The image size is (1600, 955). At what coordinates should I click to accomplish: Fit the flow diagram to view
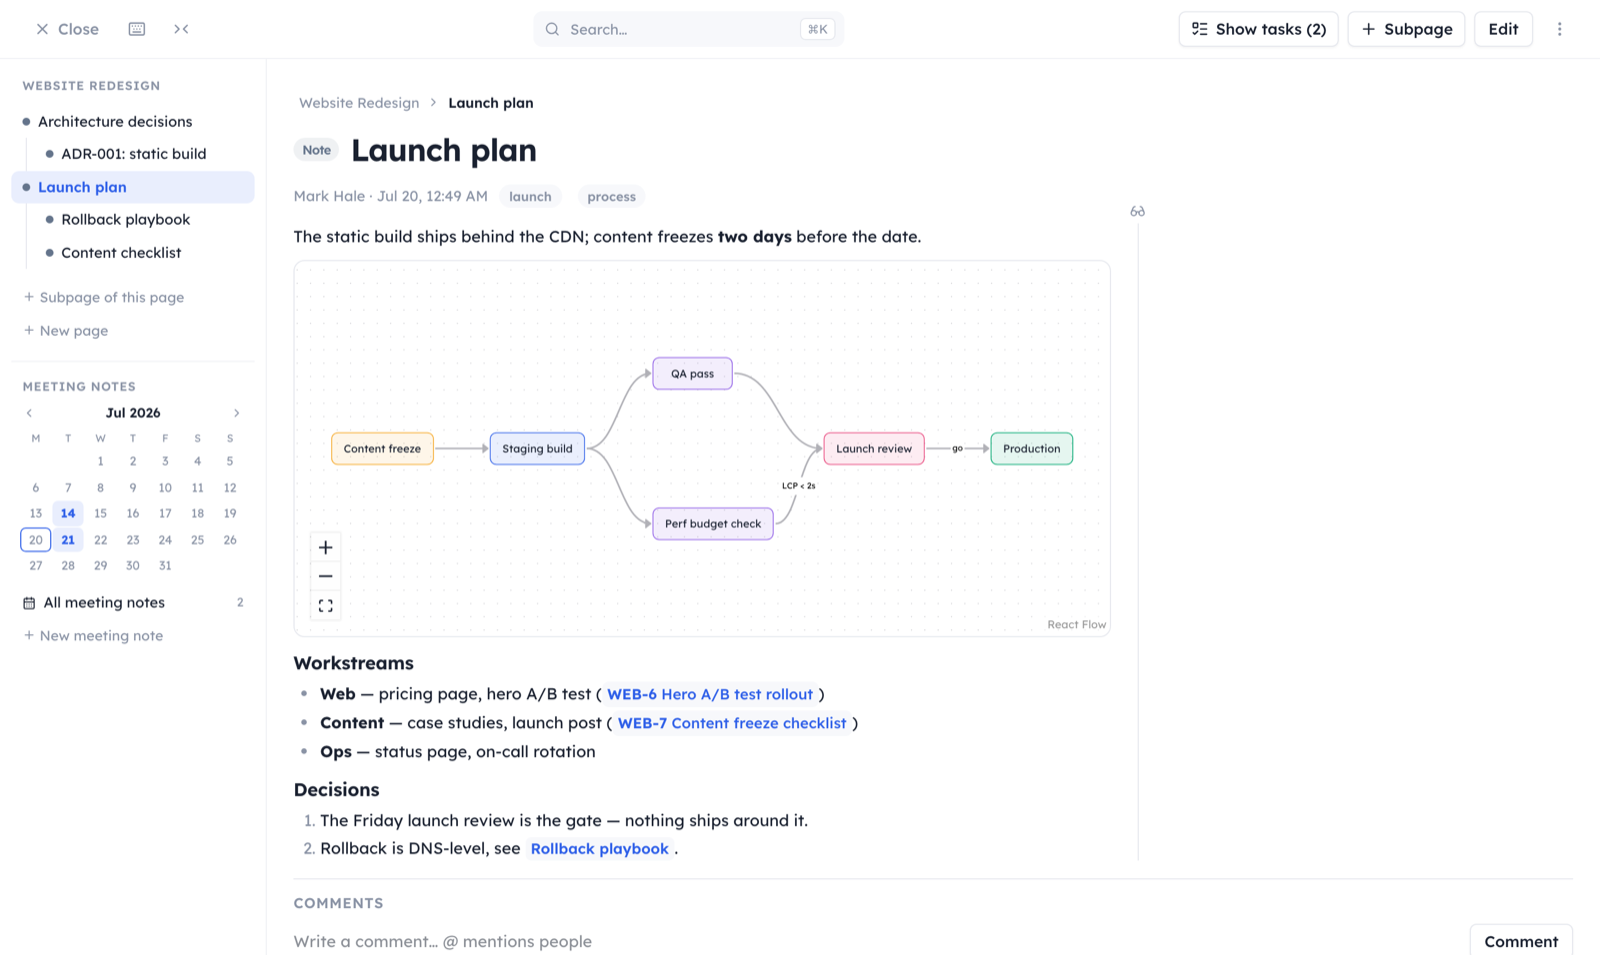(x=326, y=606)
